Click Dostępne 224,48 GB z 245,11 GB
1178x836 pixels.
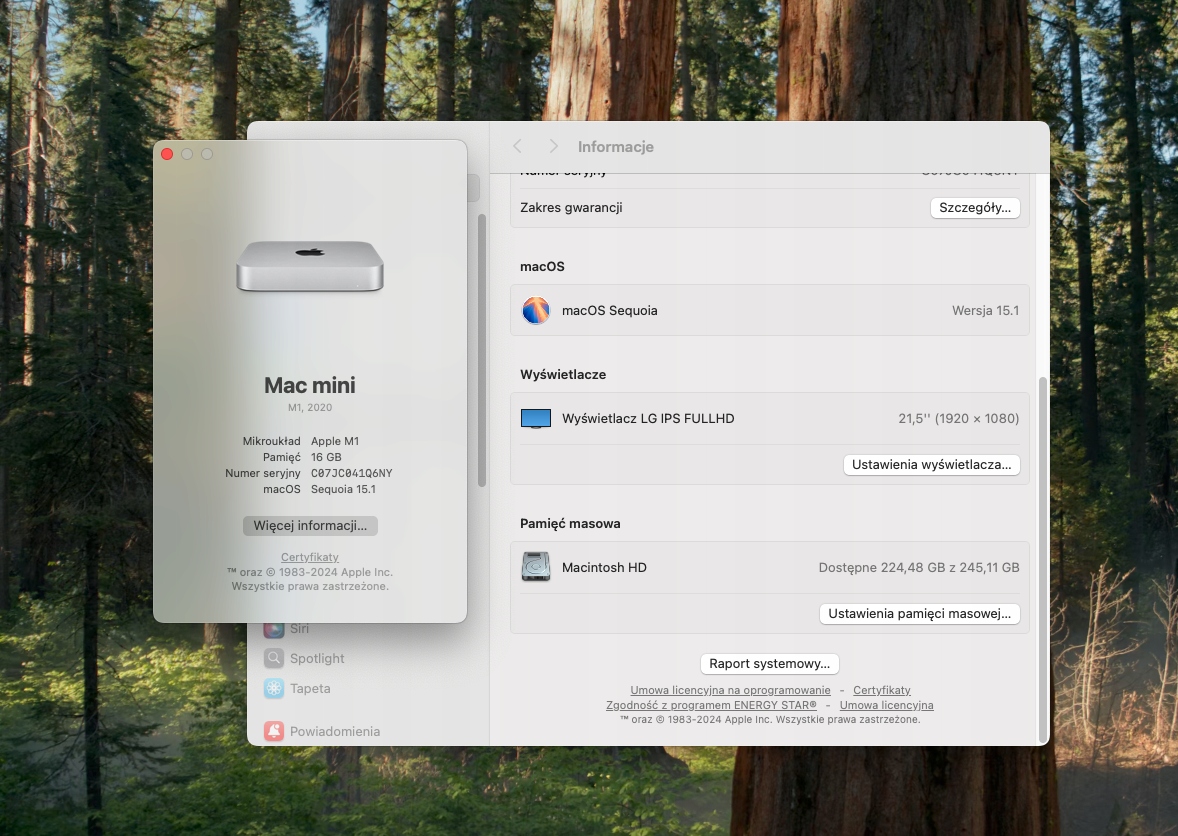[919, 567]
